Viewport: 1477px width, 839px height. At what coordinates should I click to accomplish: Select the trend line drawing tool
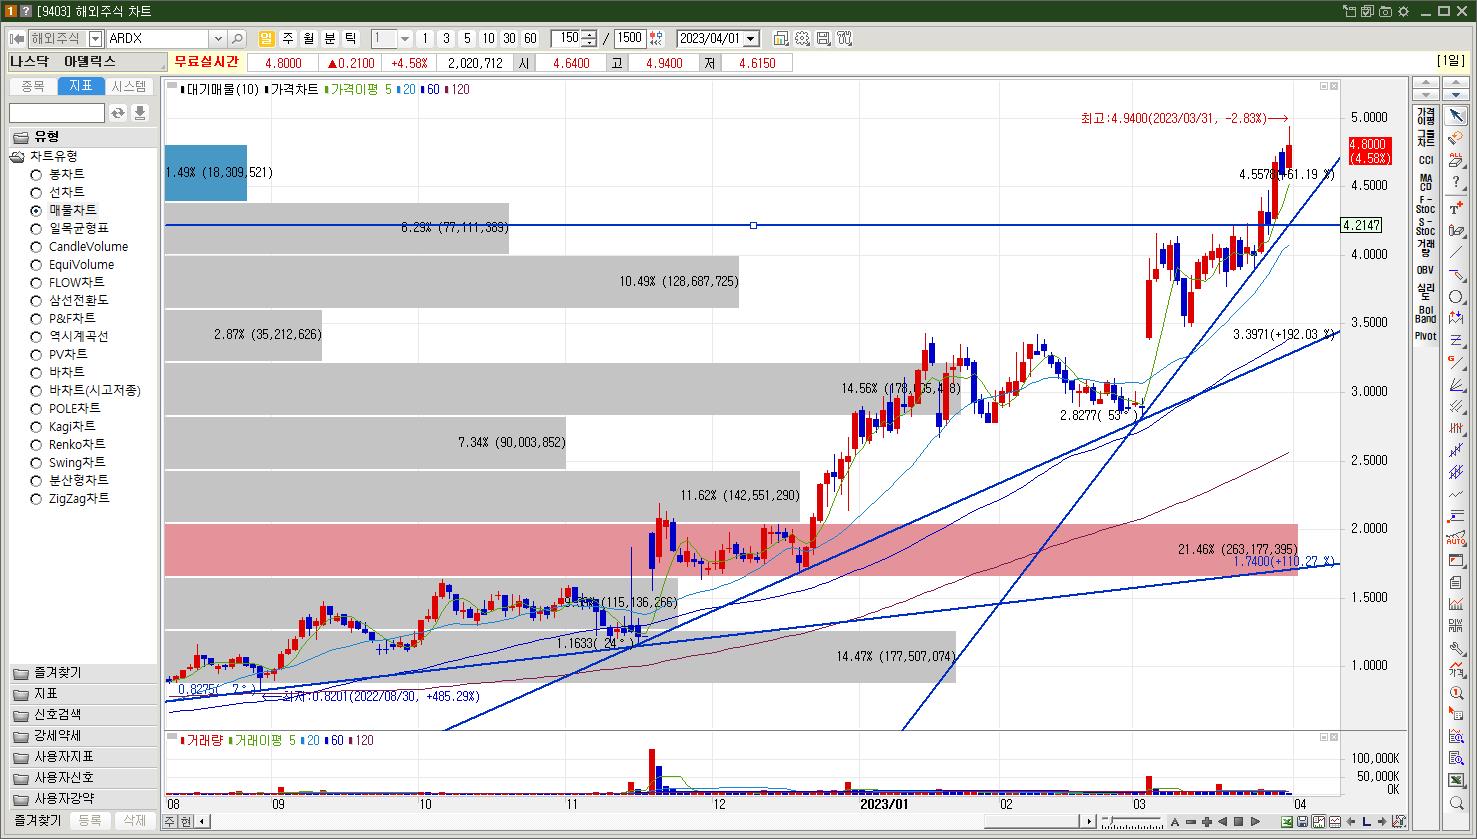click(x=1456, y=252)
